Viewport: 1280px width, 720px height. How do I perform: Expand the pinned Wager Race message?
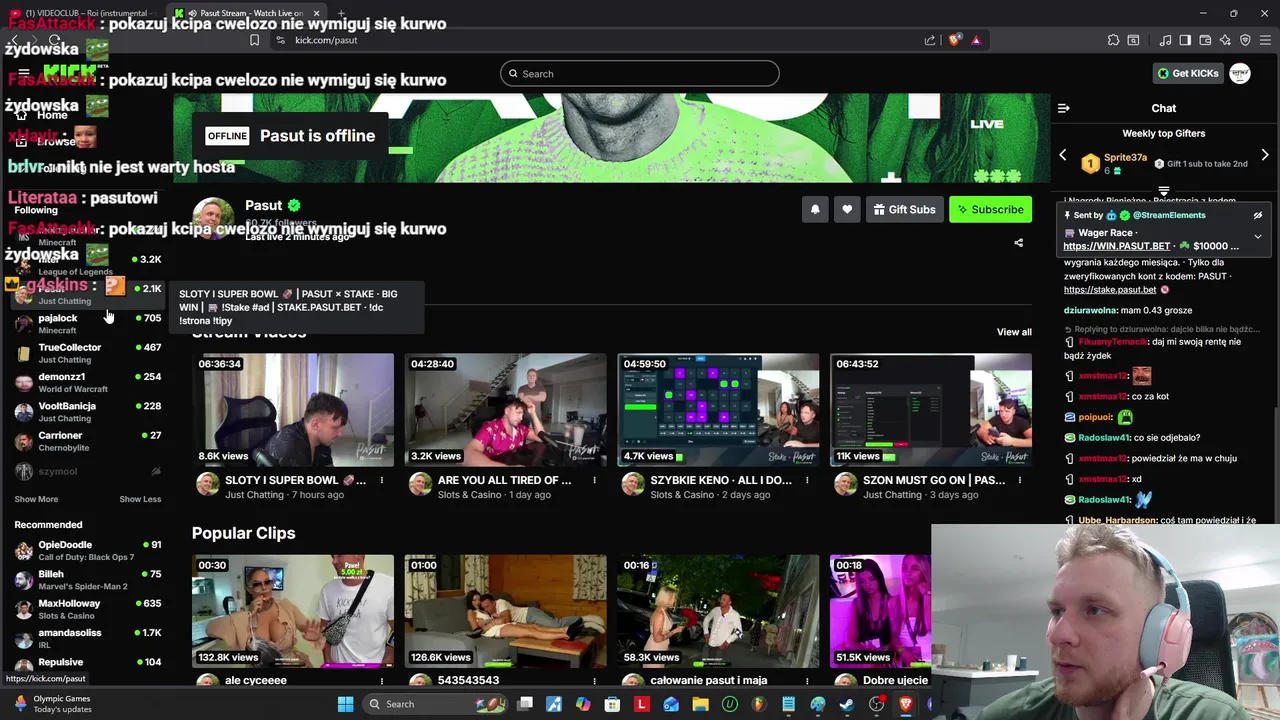pyautogui.click(x=1258, y=237)
